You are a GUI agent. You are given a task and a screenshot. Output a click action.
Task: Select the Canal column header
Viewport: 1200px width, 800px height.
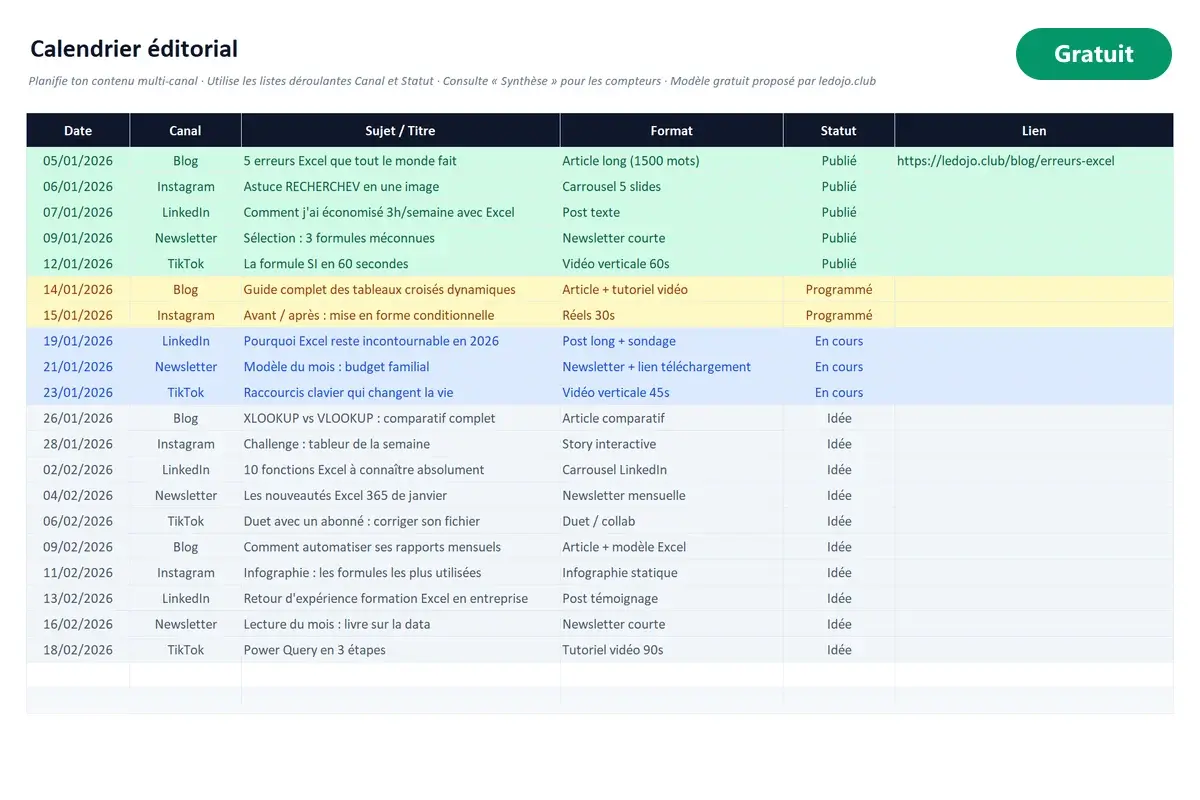coord(185,130)
